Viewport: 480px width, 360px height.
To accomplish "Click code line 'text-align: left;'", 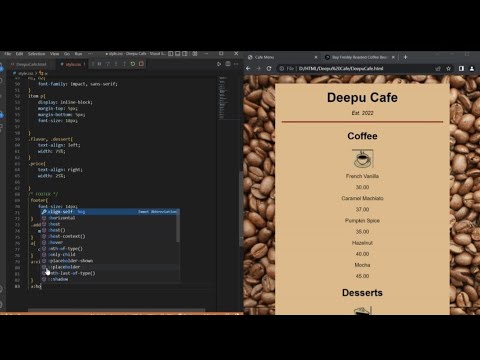I will pyautogui.click(x=59, y=145).
